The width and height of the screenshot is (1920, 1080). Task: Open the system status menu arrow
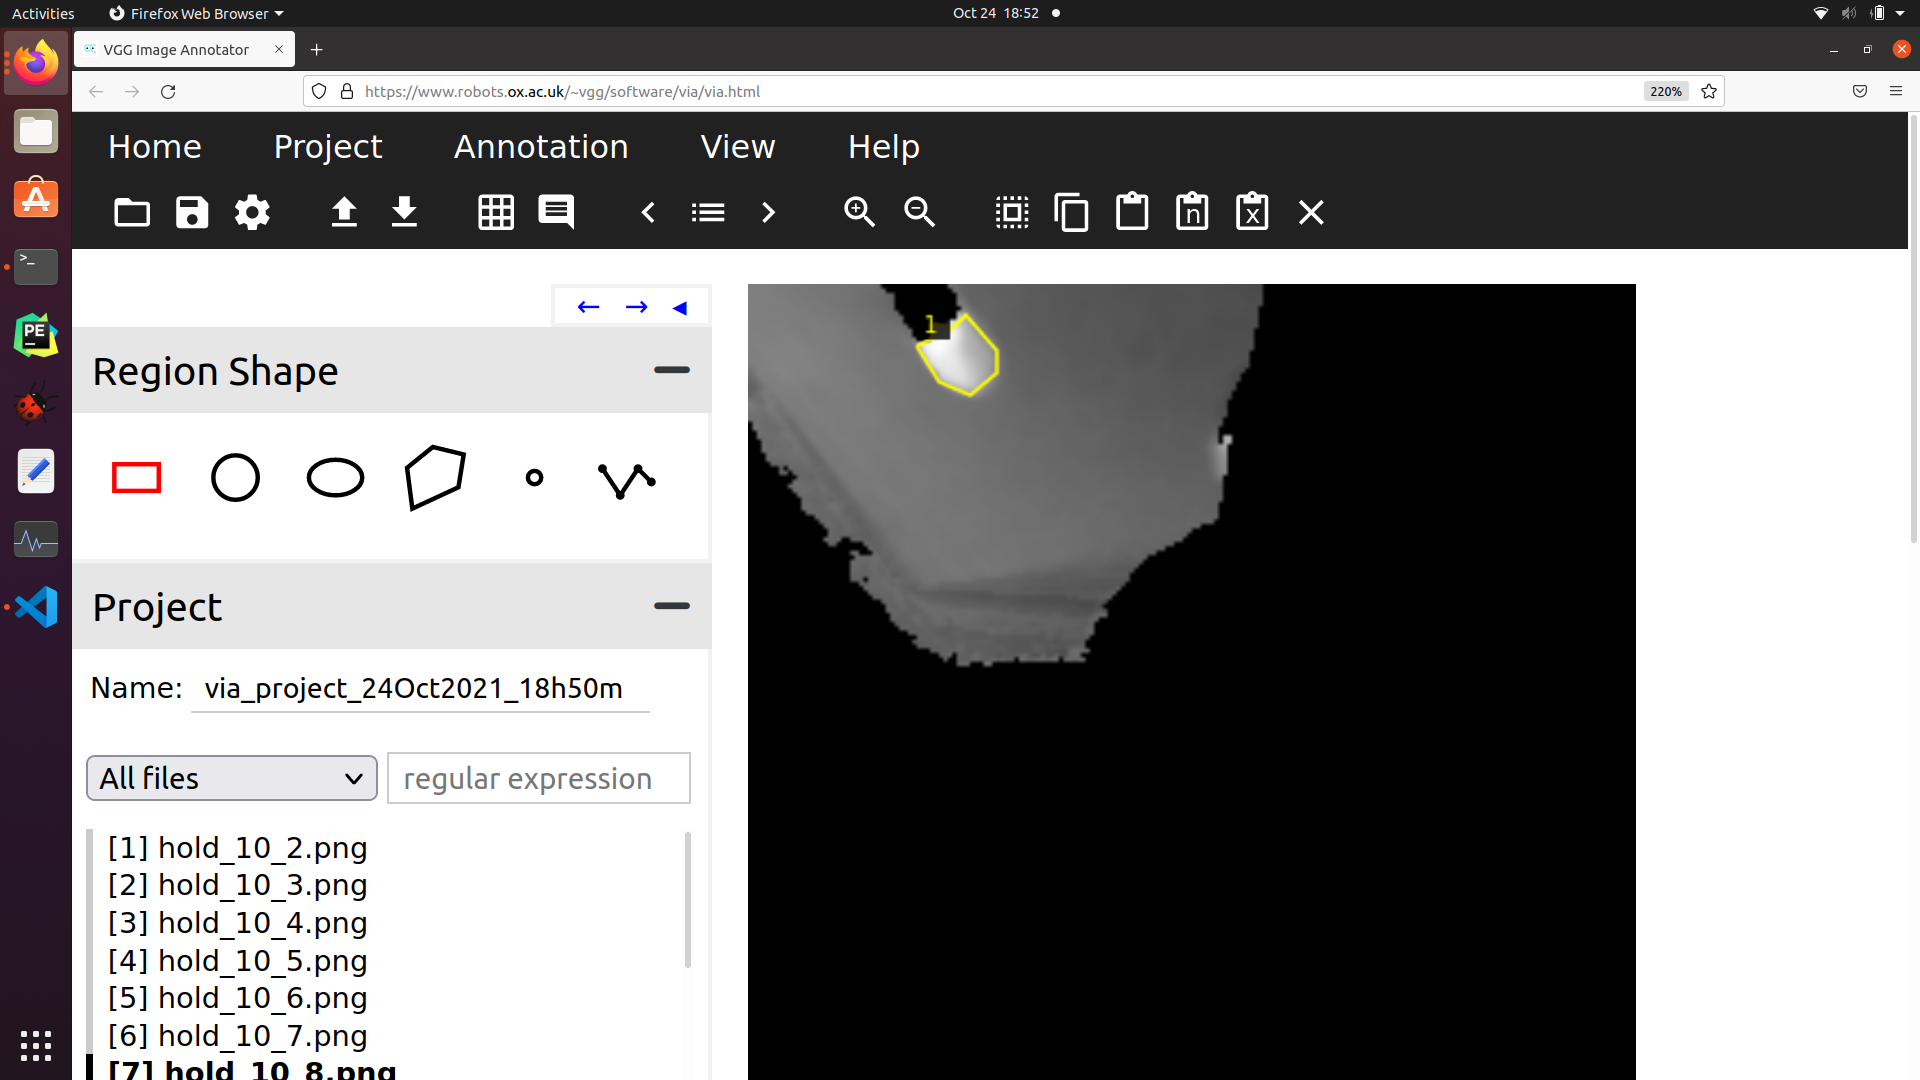pyautogui.click(x=1900, y=13)
